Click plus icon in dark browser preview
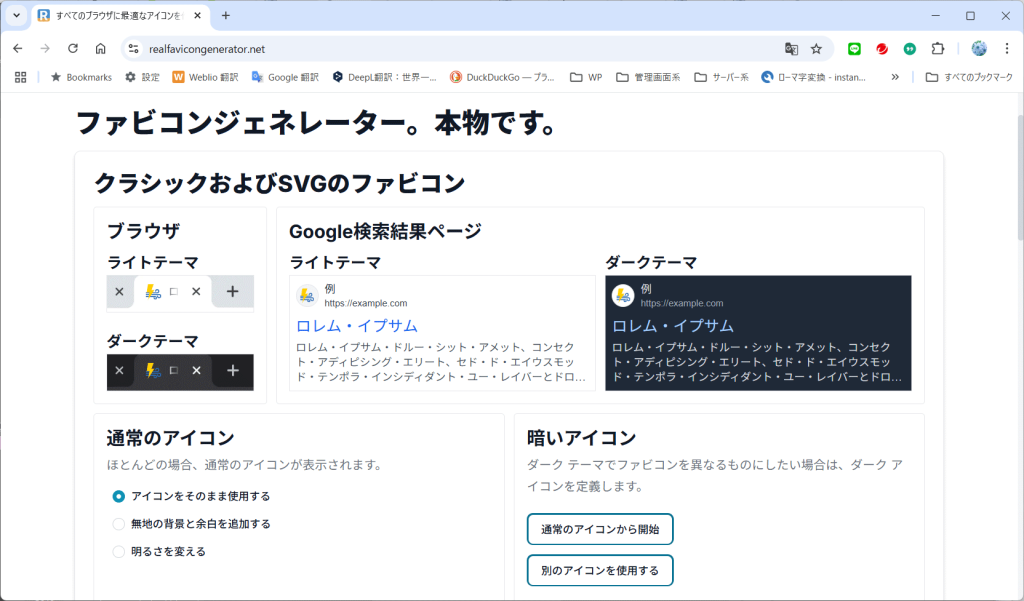1024x601 pixels. [x=232, y=370]
